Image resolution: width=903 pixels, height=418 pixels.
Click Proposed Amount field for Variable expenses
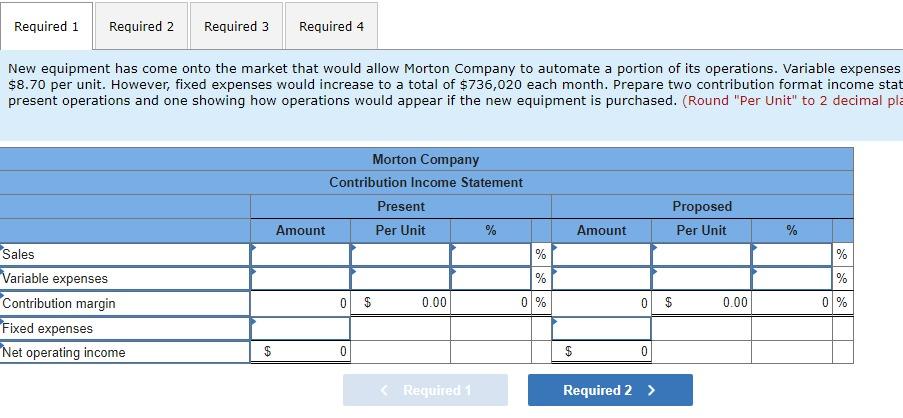point(601,279)
